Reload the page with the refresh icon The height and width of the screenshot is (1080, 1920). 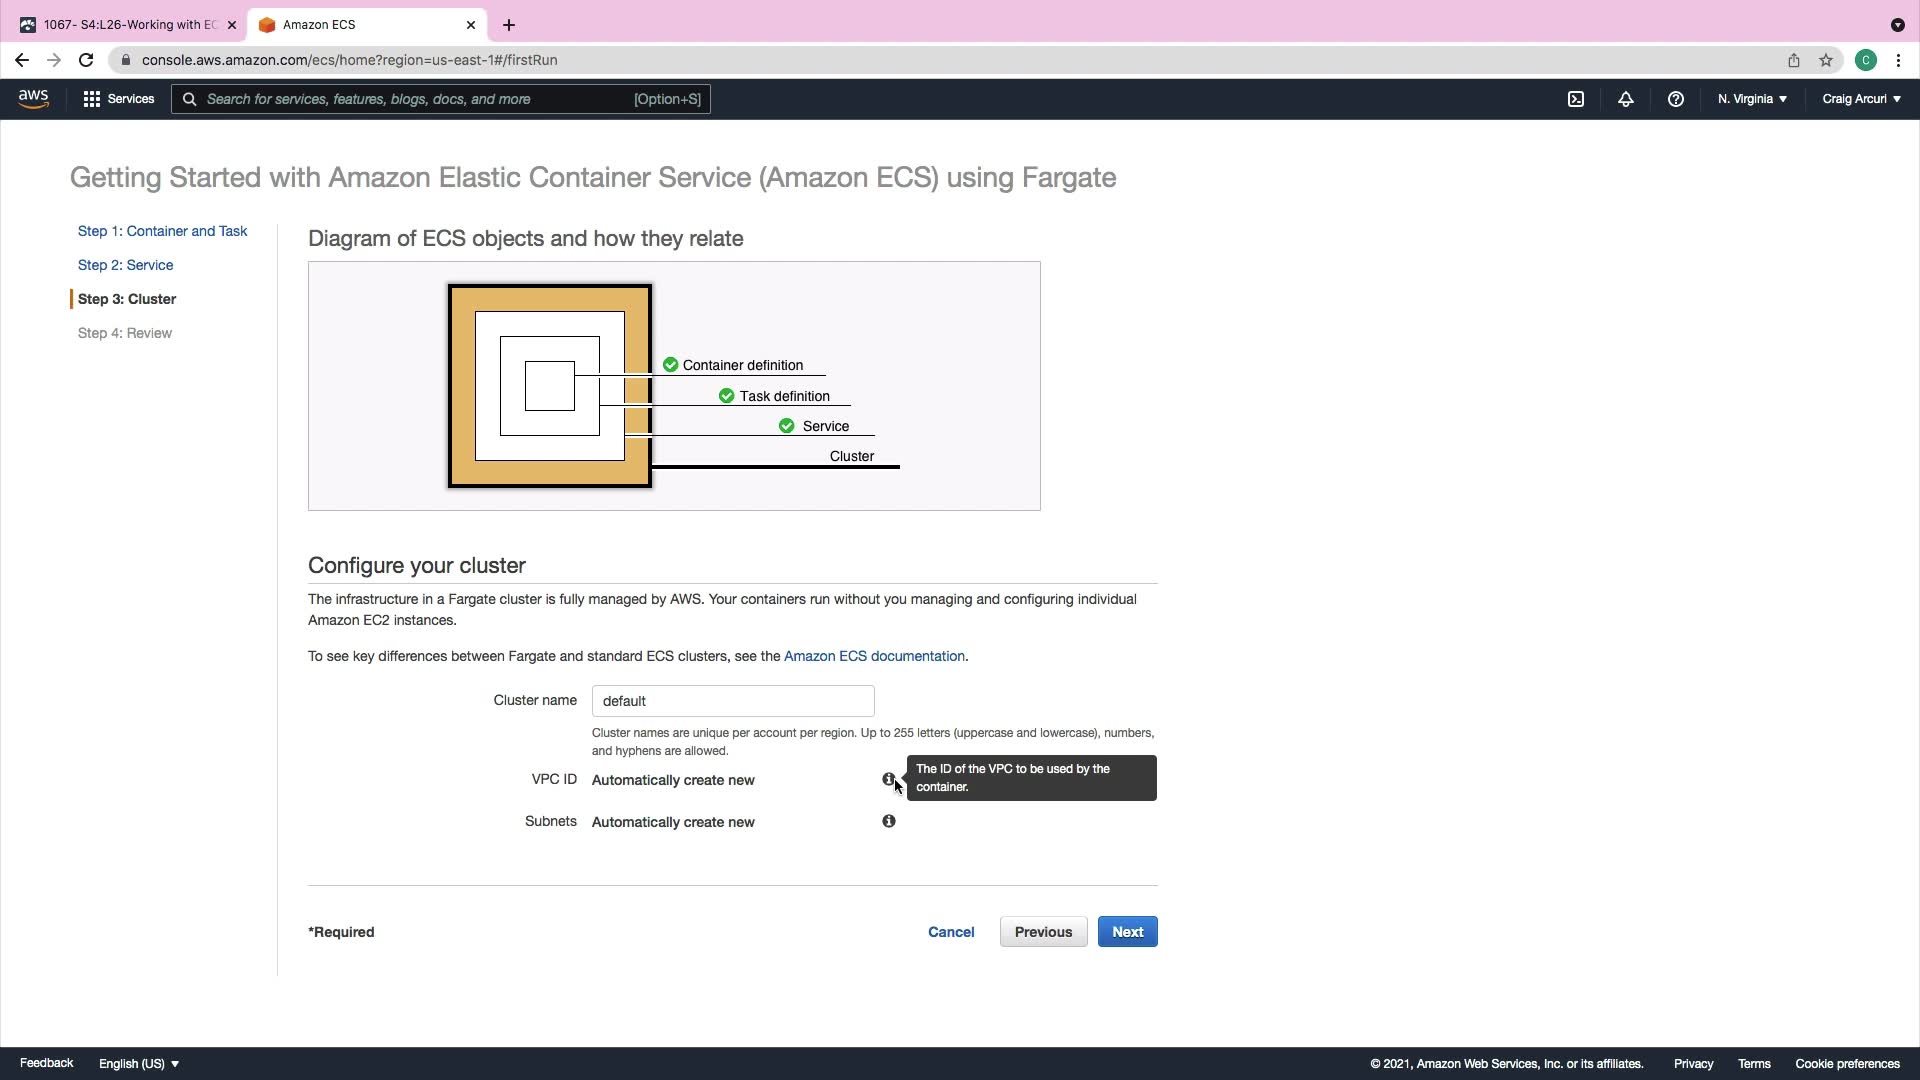pyautogui.click(x=86, y=60)
